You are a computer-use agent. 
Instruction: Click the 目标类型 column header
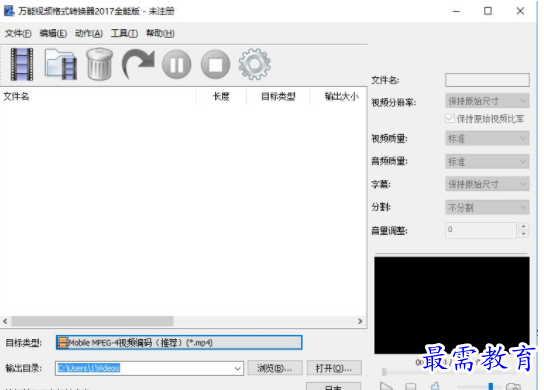click(278, 96)
